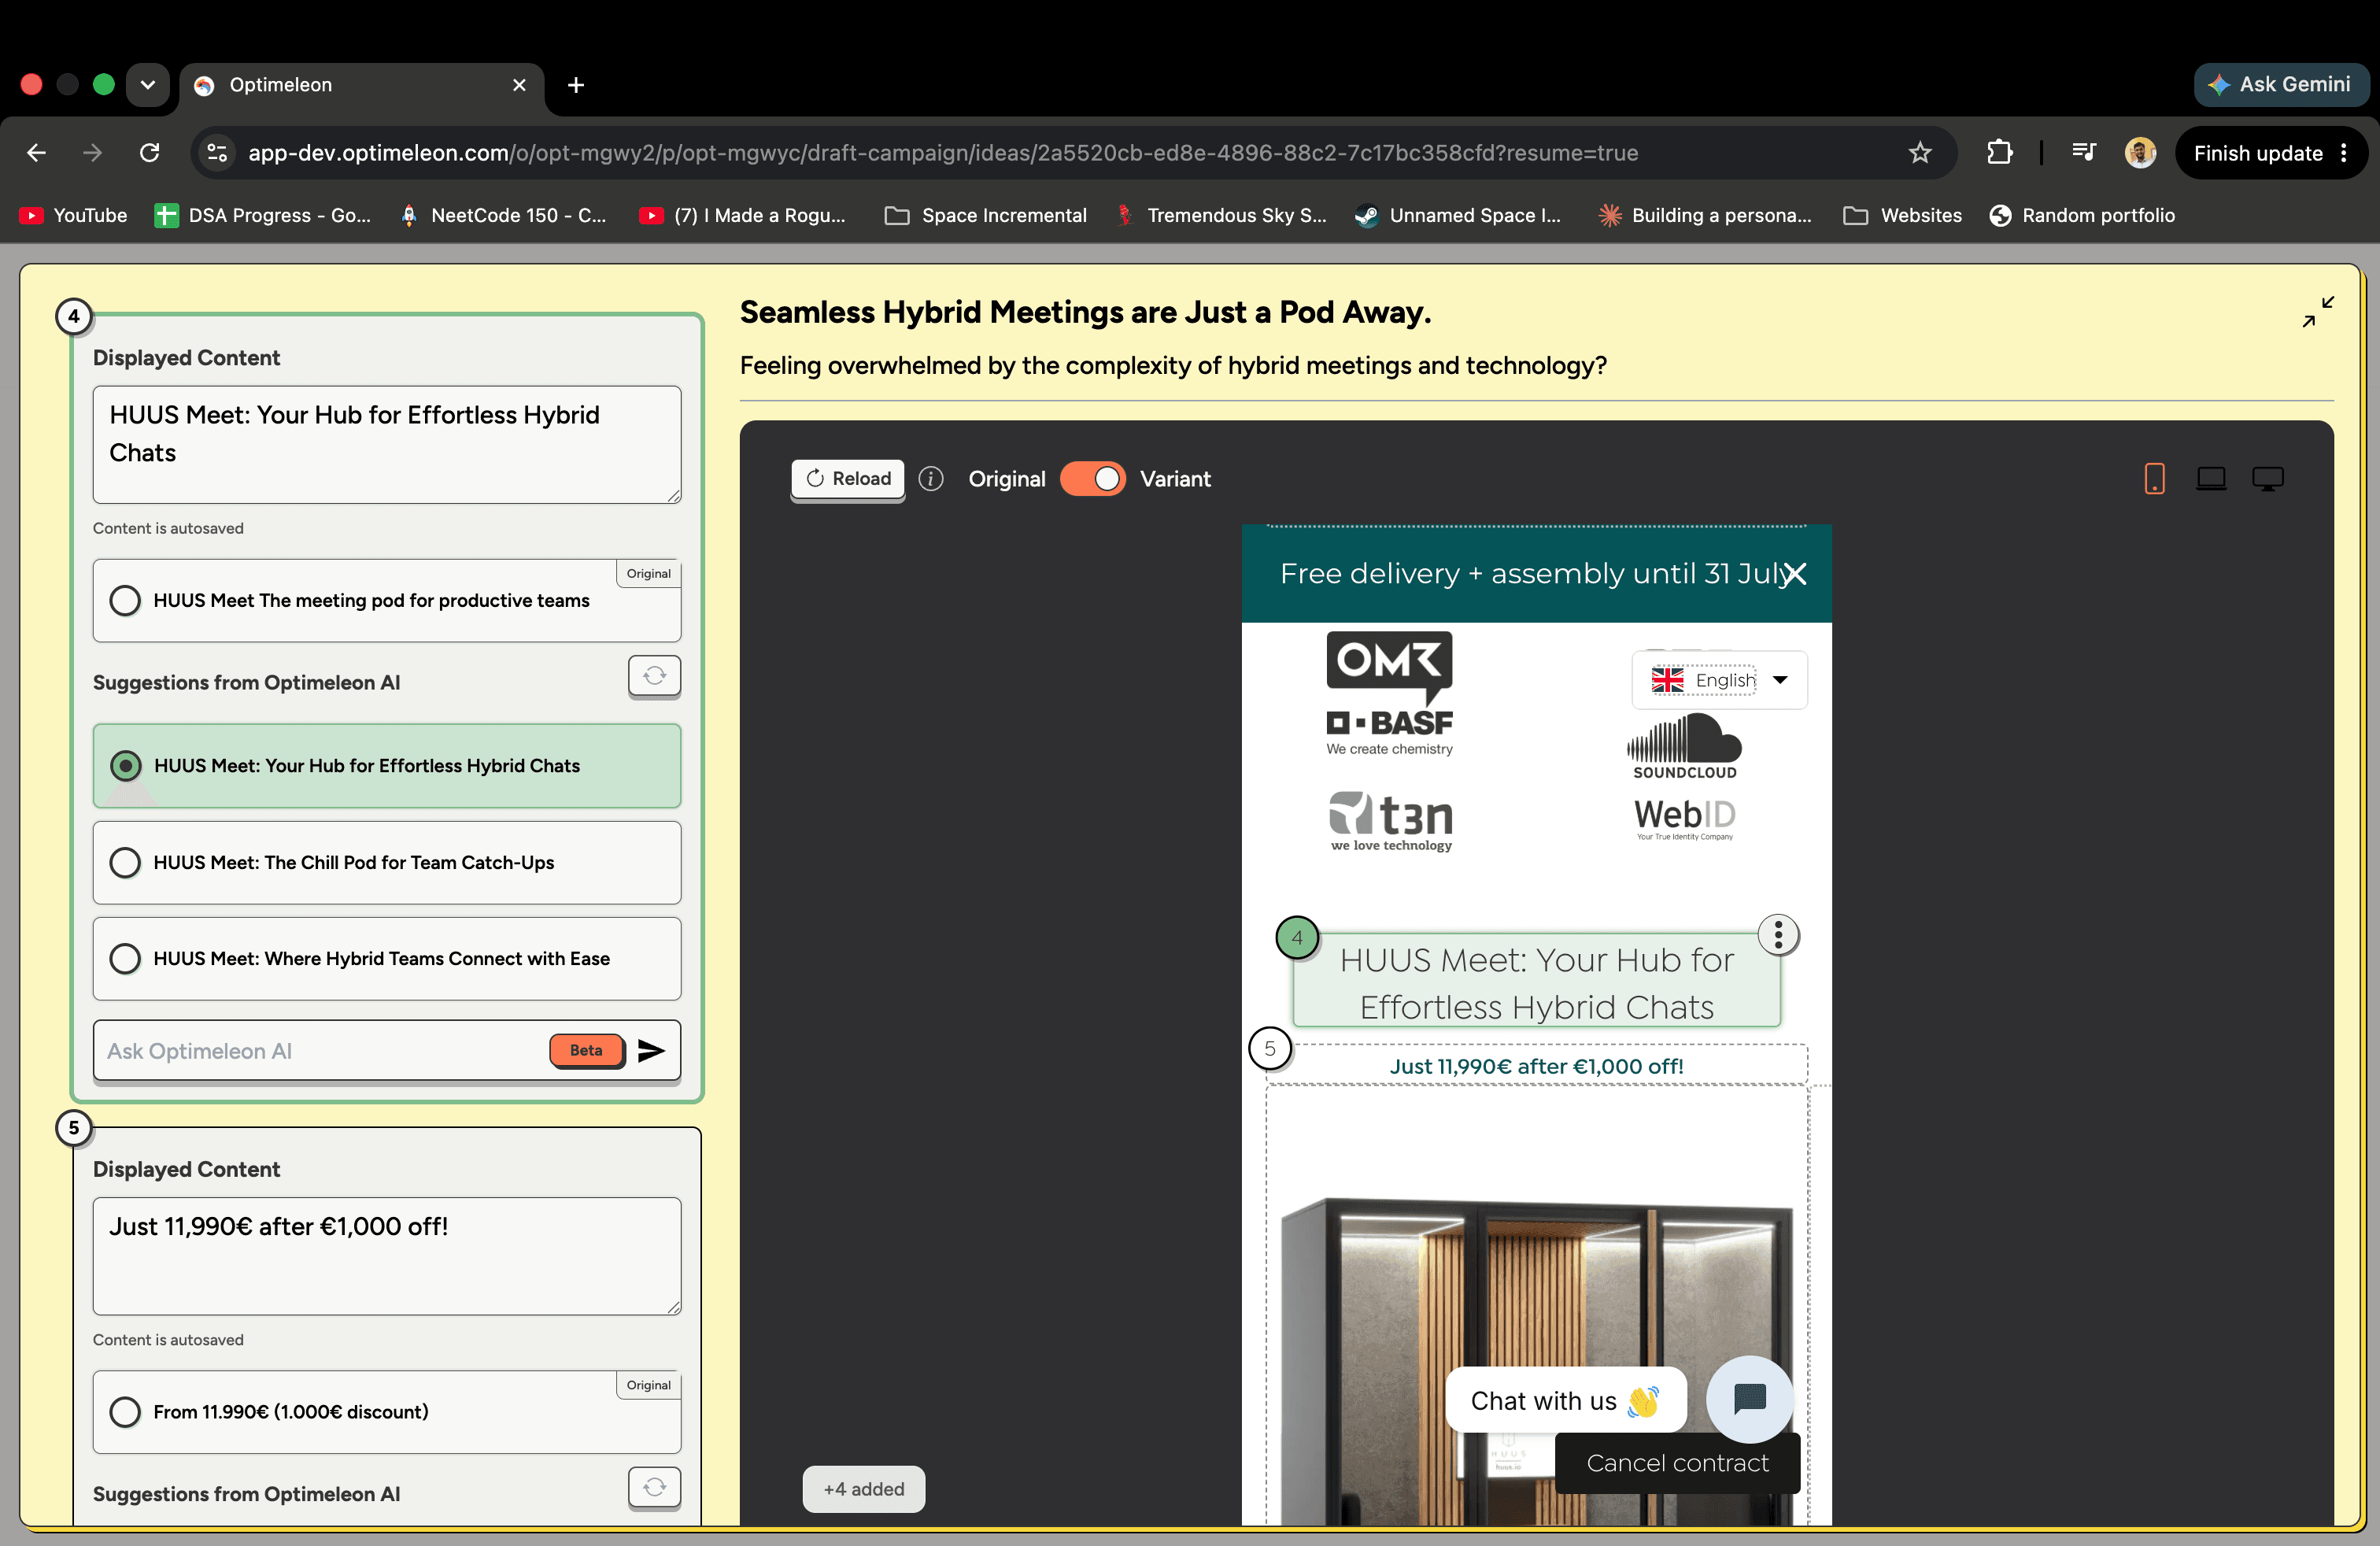The height and width of the screenshot is (1546, 2380).
Task: Click the browser back arrow
Action: pos(37,153)
